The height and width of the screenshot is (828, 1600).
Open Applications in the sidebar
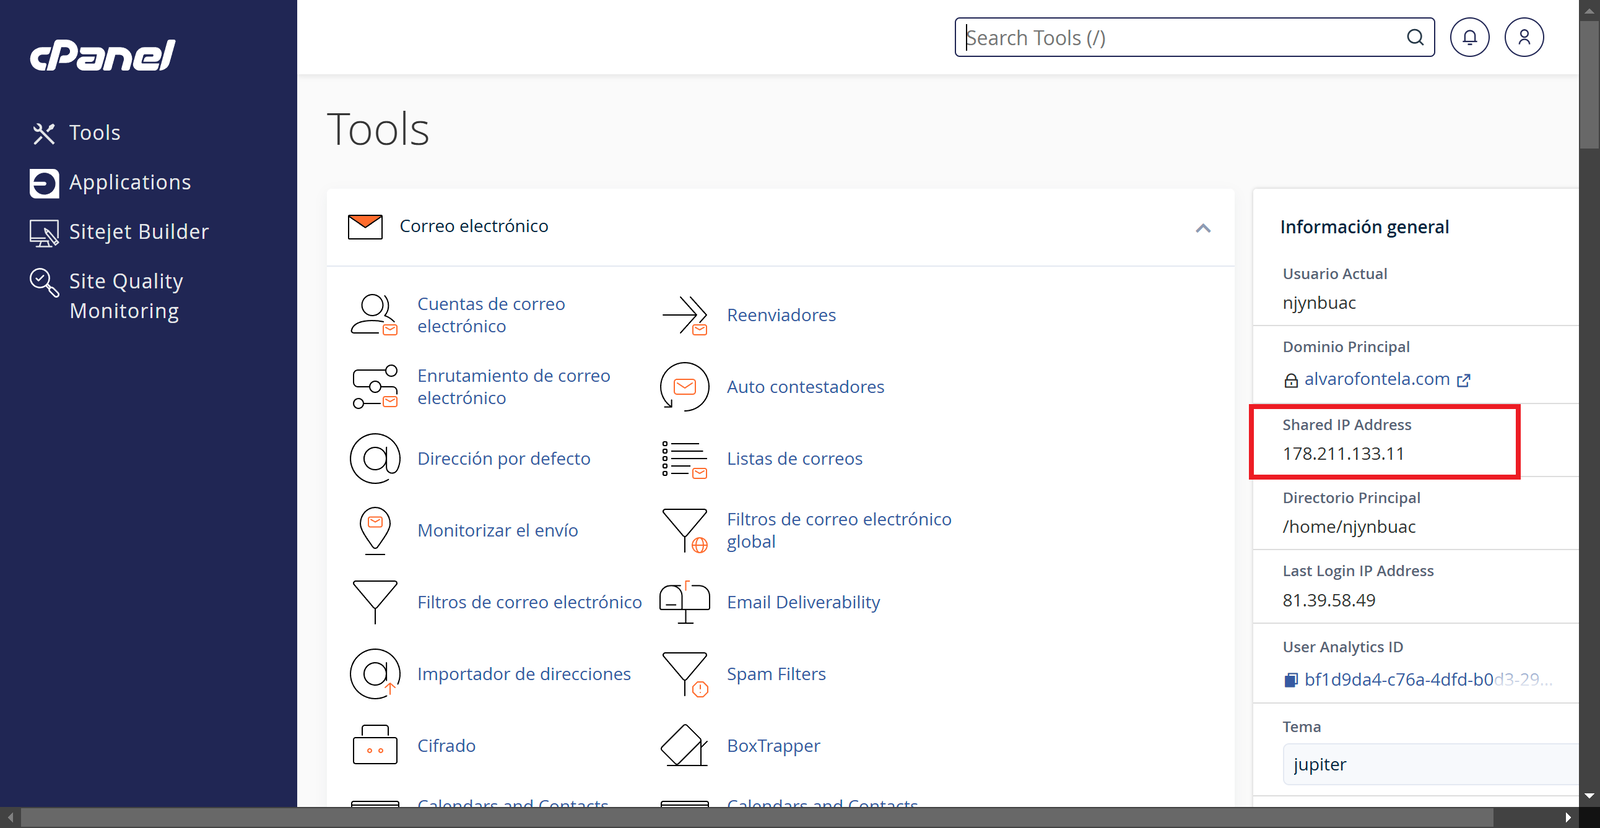coord(130,183)
